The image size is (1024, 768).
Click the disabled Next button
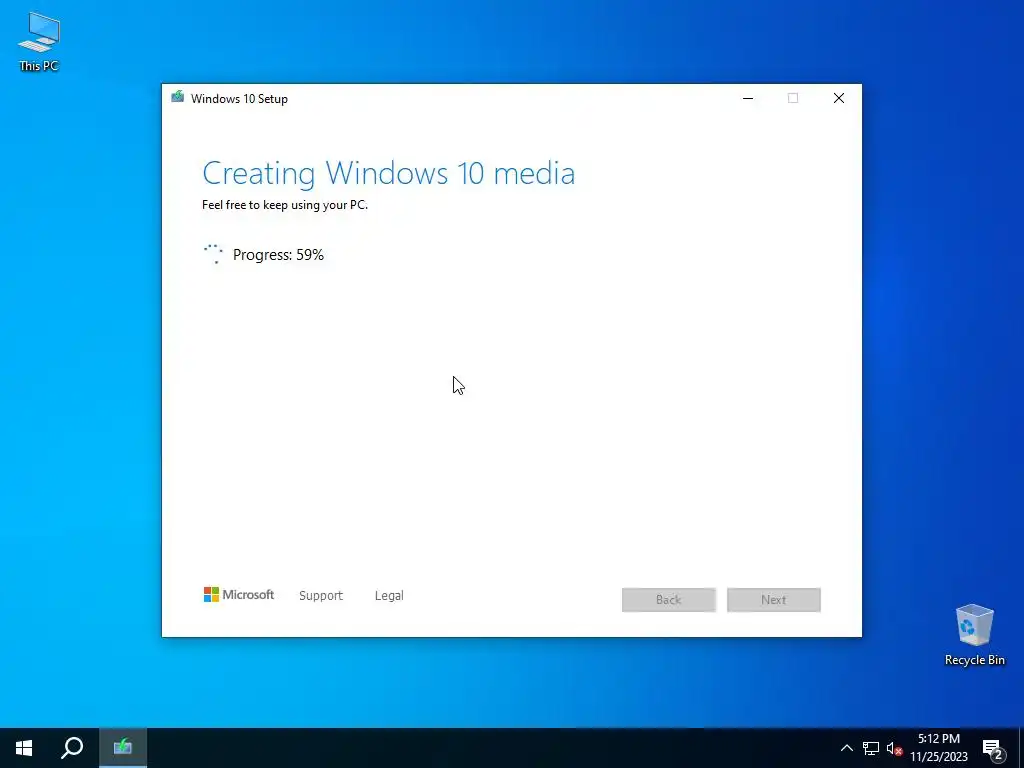click(774, 600)
